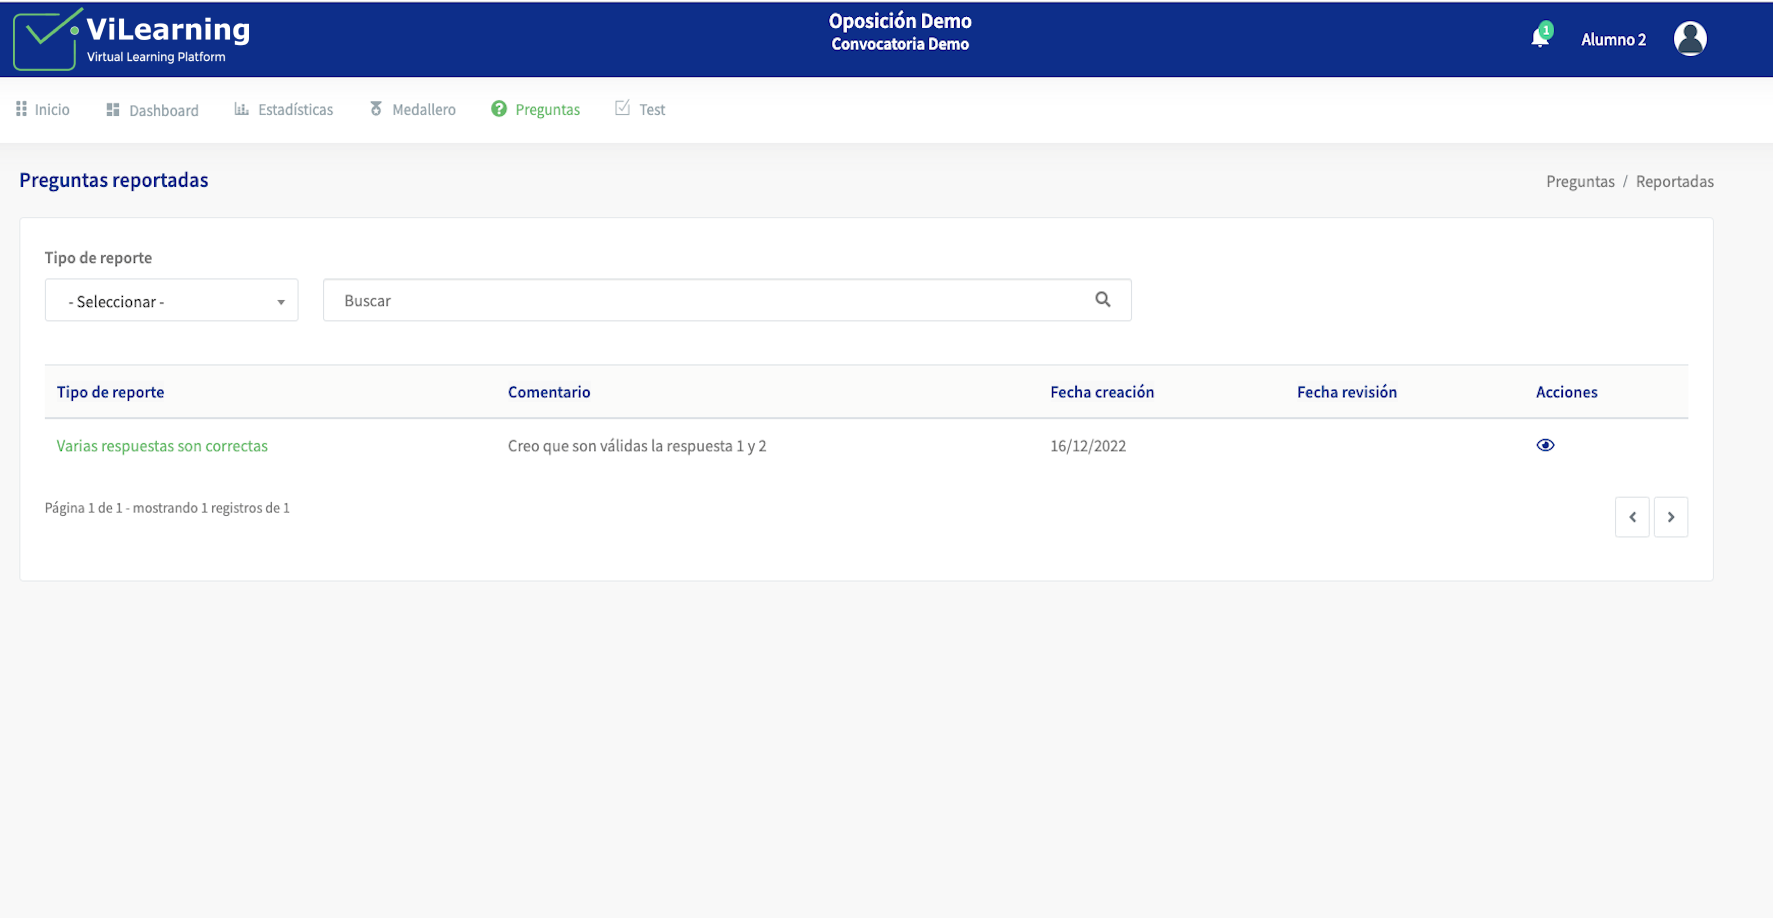
Task: Select the Preguntas menu item
Action: (536, 109)
